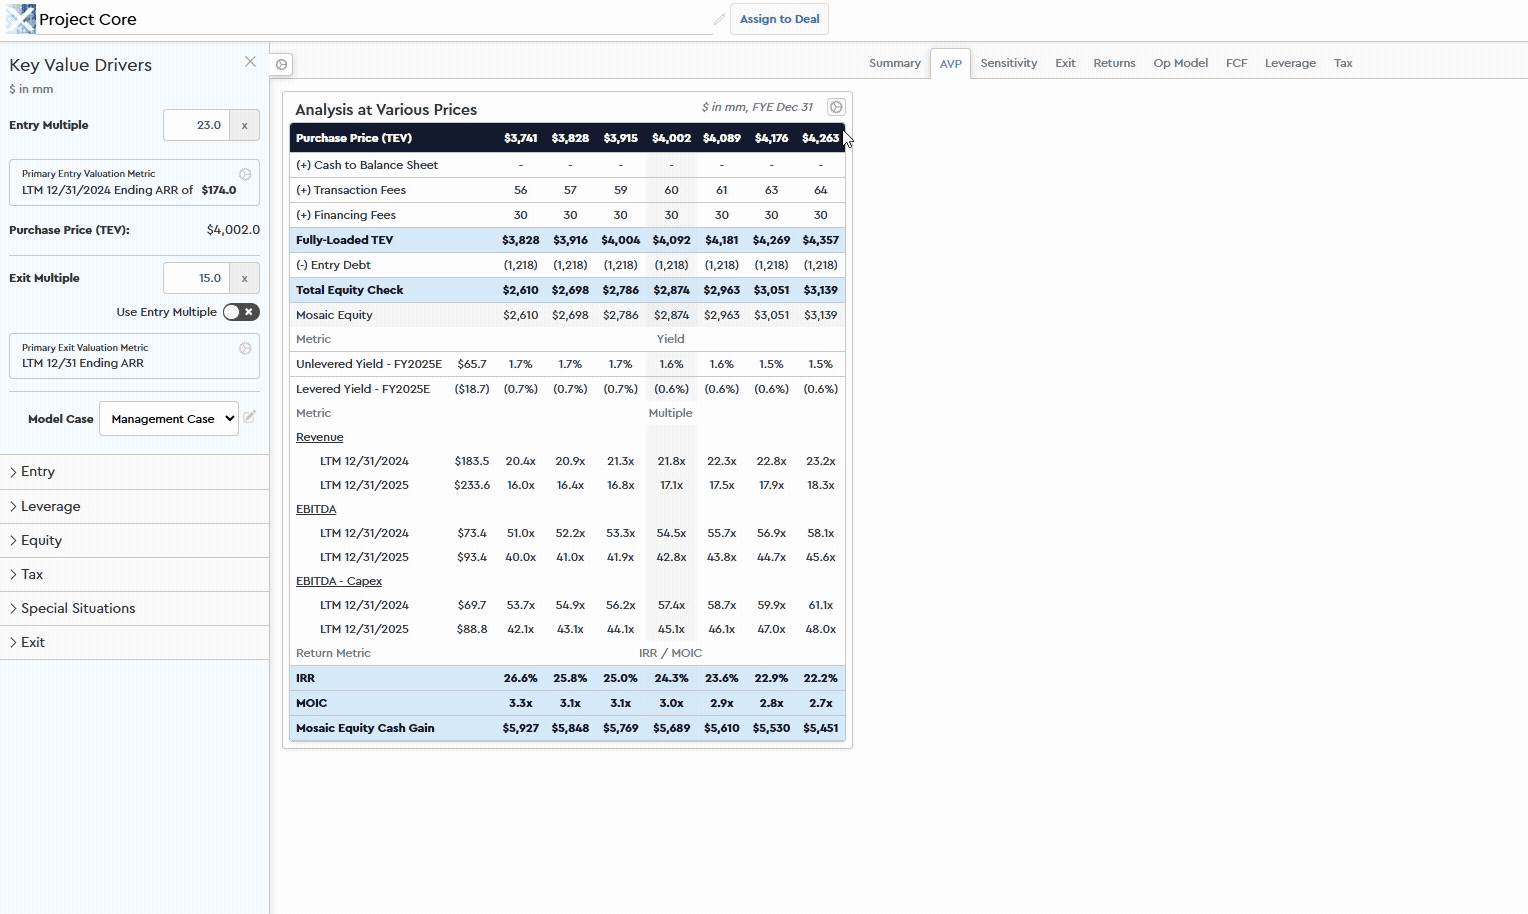The image size is (1528, 914).
Task: Click the Exit Multiple input field
Action: (197, 279)
